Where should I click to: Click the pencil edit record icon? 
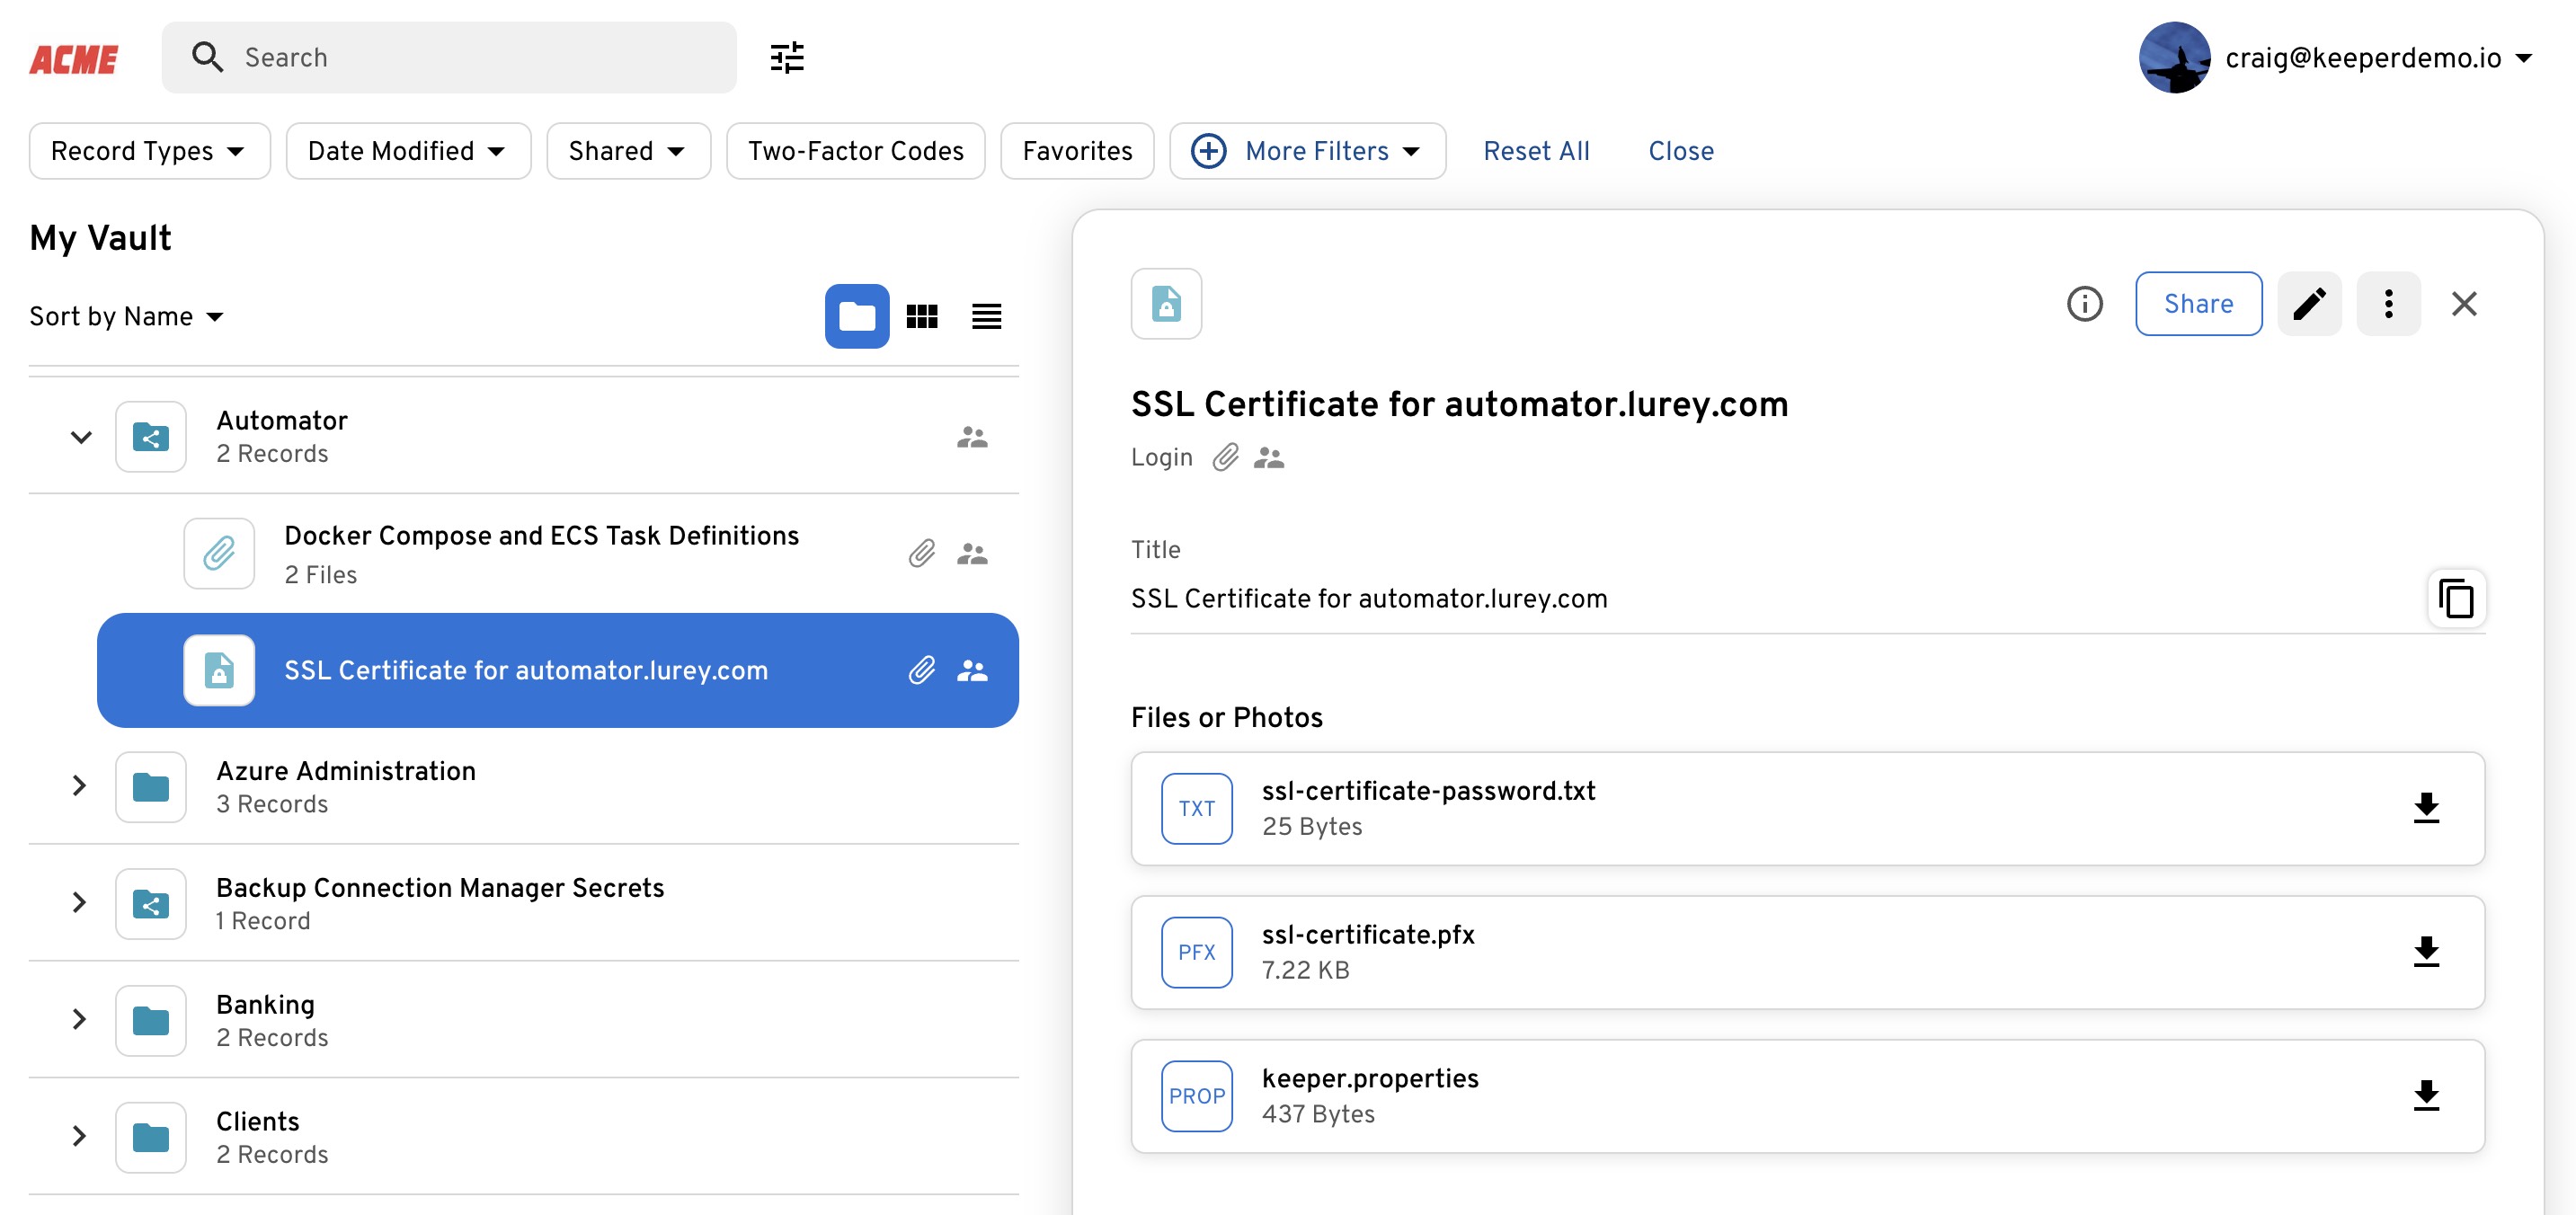point(2308,304)
